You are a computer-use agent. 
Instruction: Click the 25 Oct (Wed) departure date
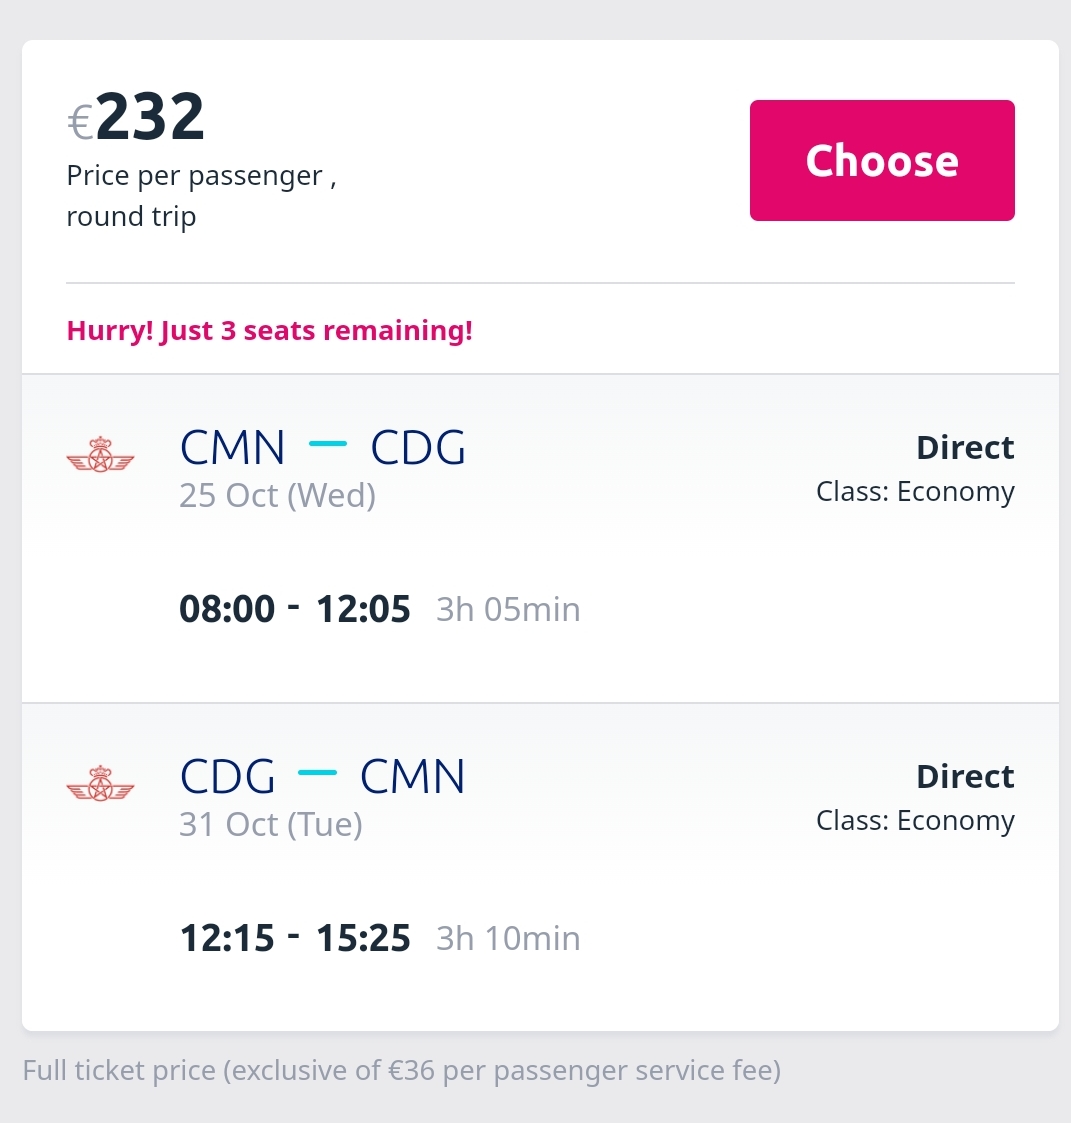pos(277,496)
